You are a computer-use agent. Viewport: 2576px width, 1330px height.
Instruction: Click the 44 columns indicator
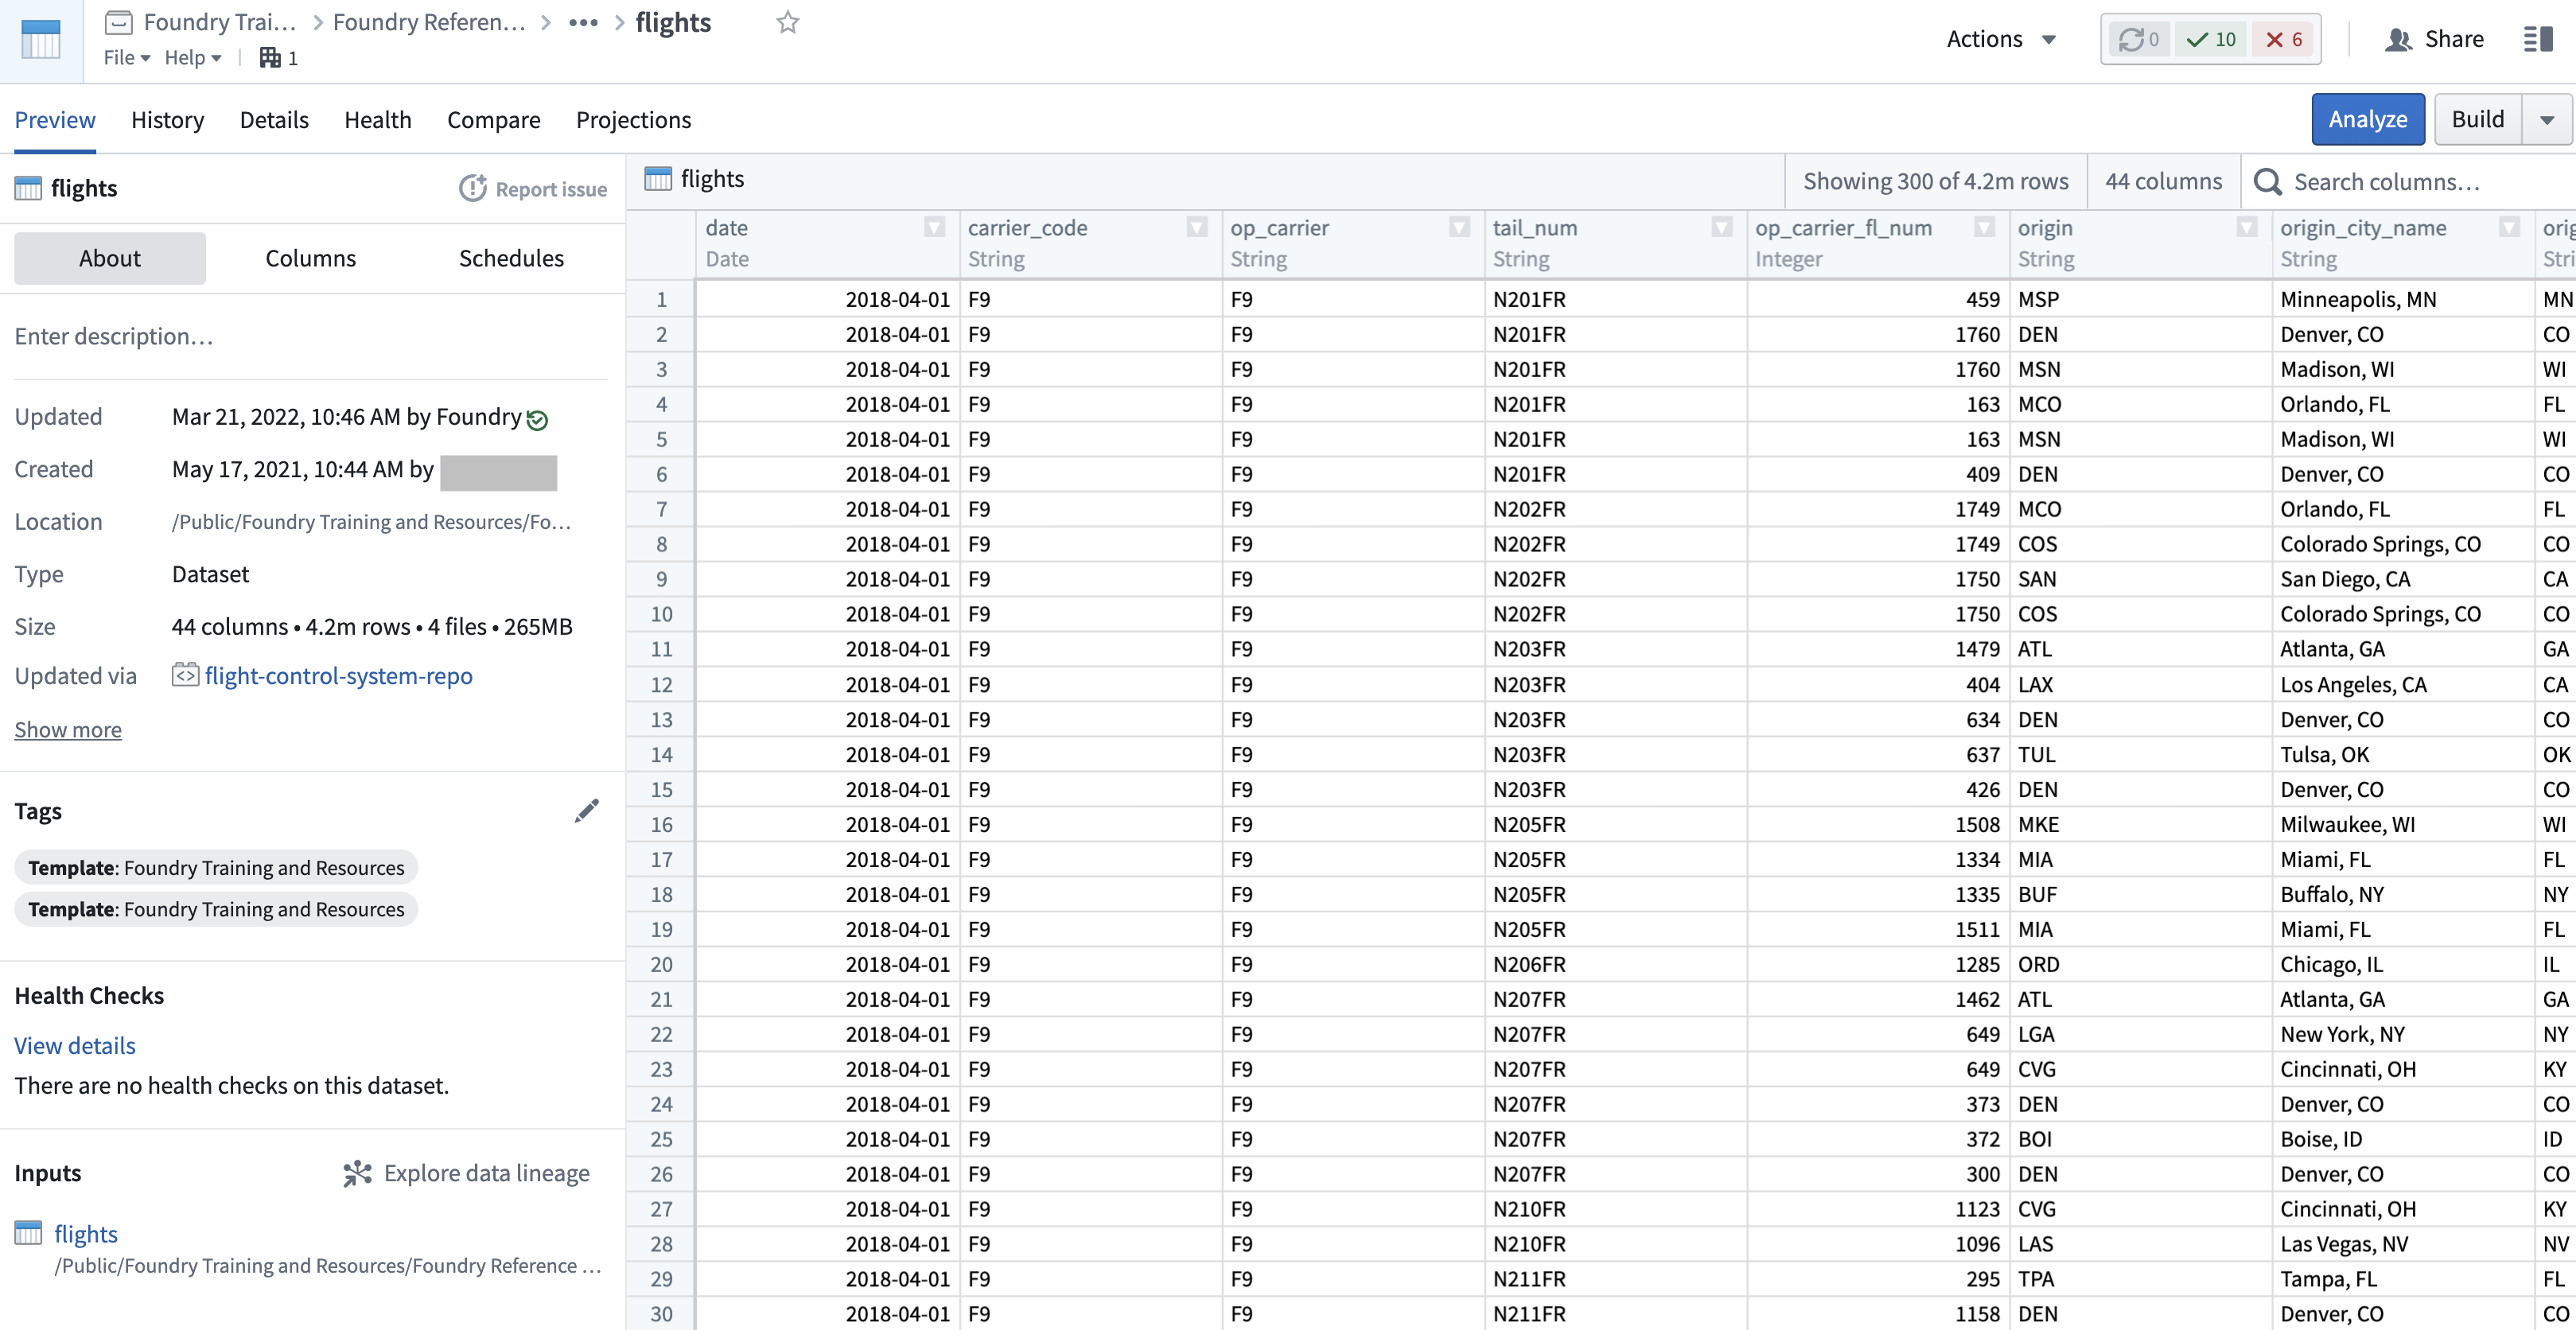coord(2164,181)
